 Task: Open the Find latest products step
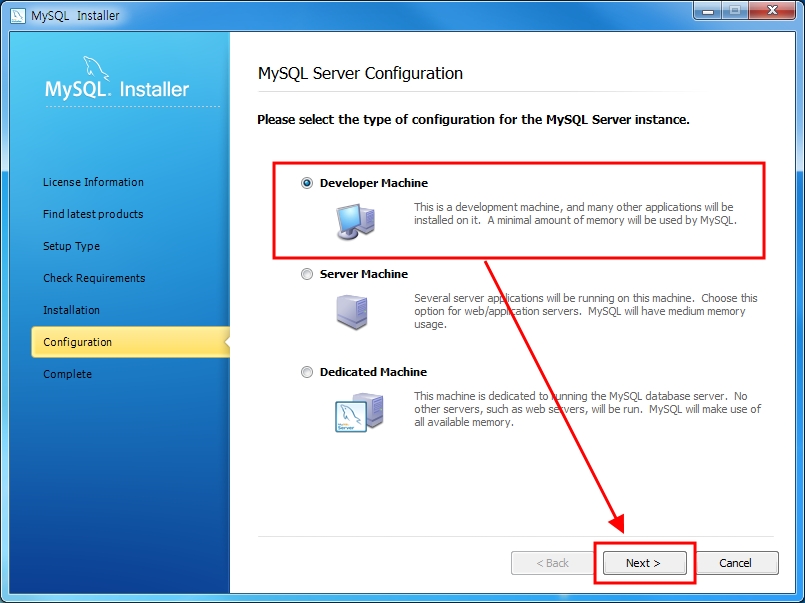(x=93, y=214)
